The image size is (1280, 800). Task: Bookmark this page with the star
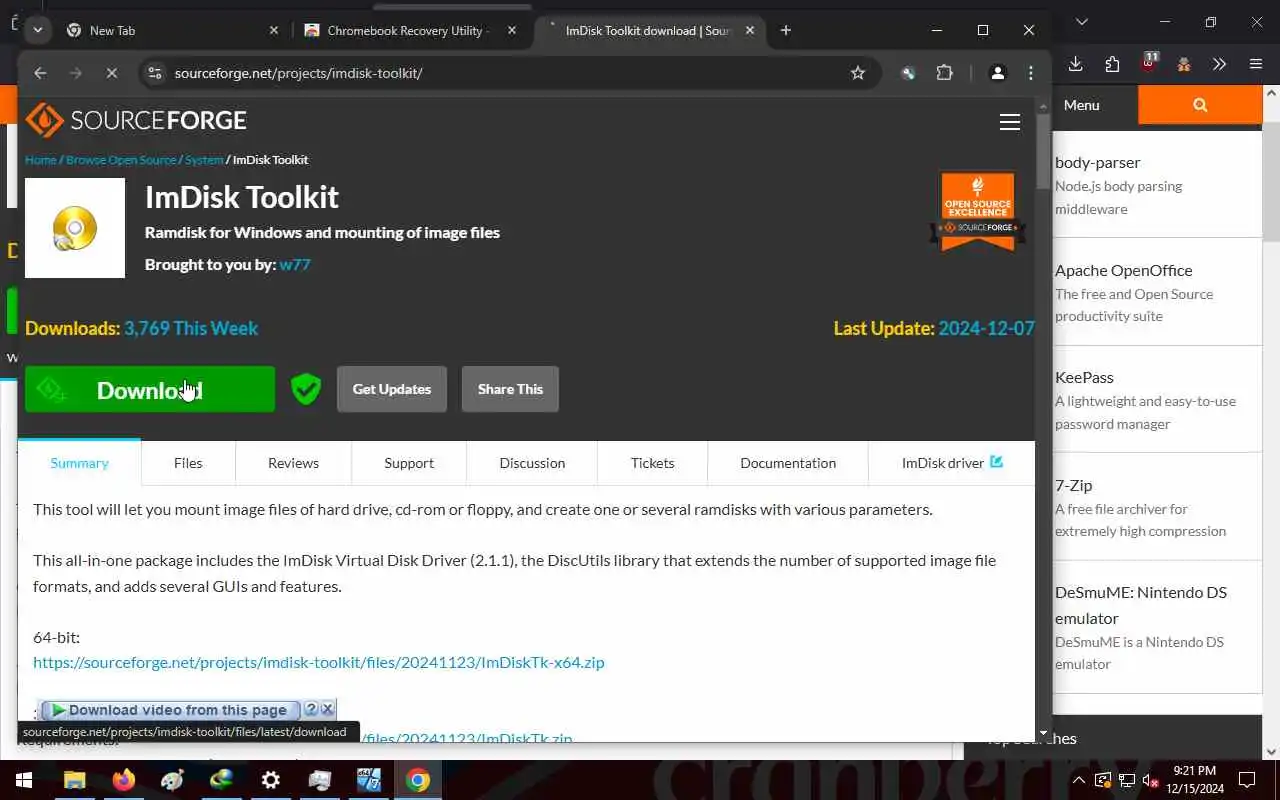[858, 73]
